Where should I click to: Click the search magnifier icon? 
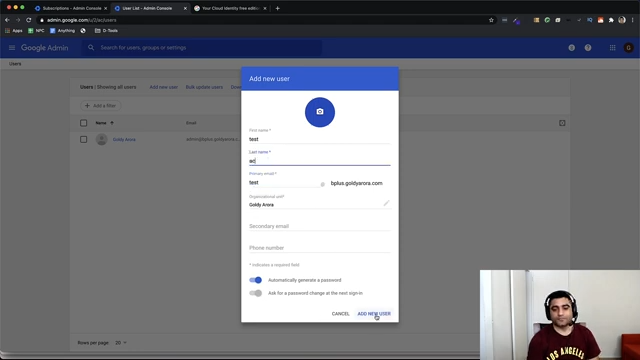point(91,48)
